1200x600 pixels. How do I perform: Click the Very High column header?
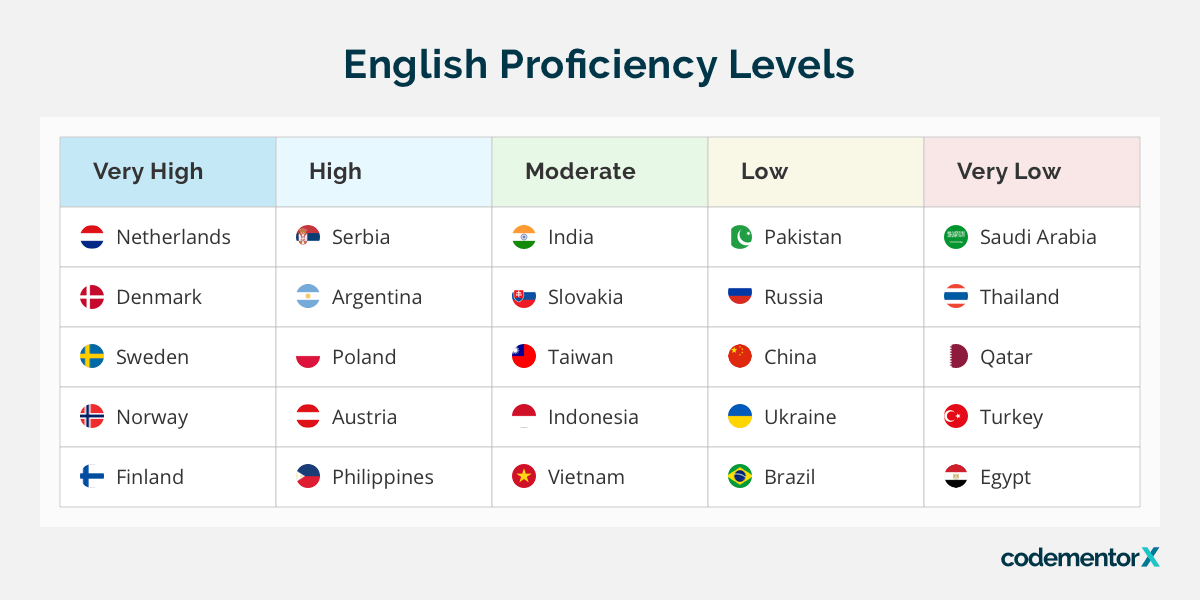point(148,171)
